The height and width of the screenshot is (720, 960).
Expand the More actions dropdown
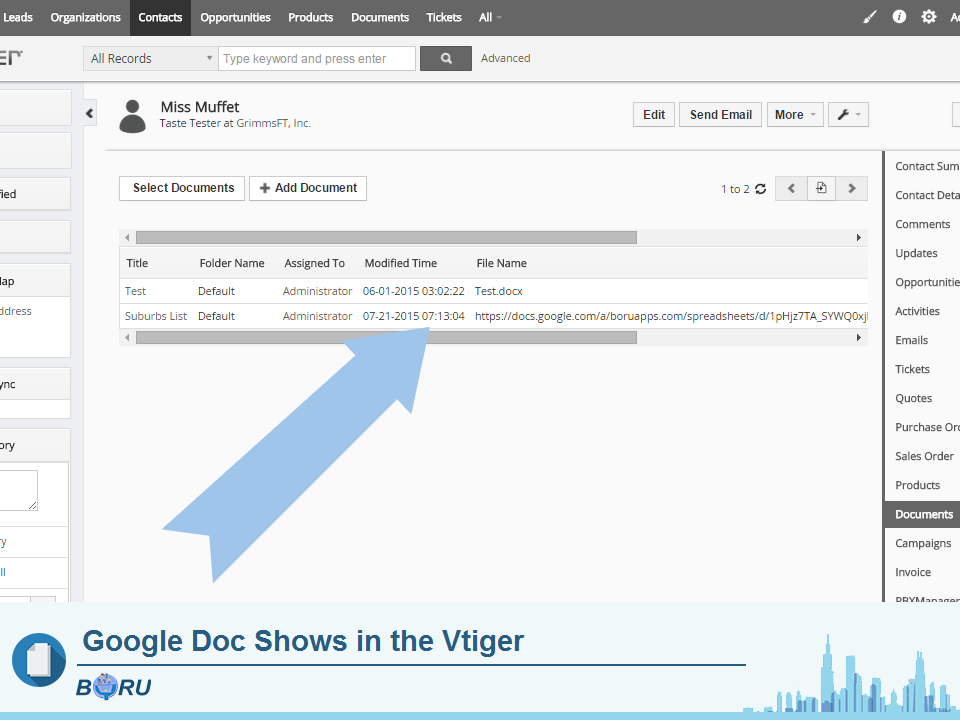click(x=795, y=114)
